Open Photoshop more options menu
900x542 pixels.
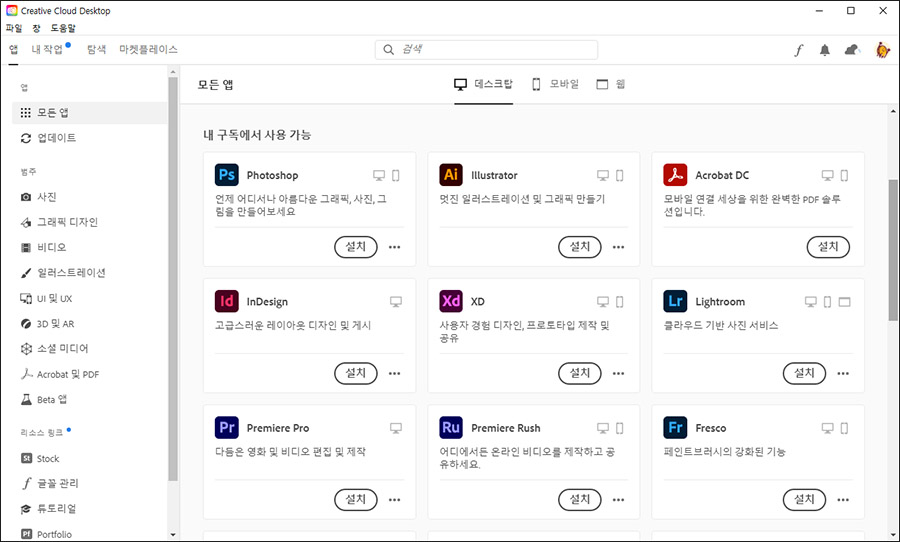pos(394,247)
